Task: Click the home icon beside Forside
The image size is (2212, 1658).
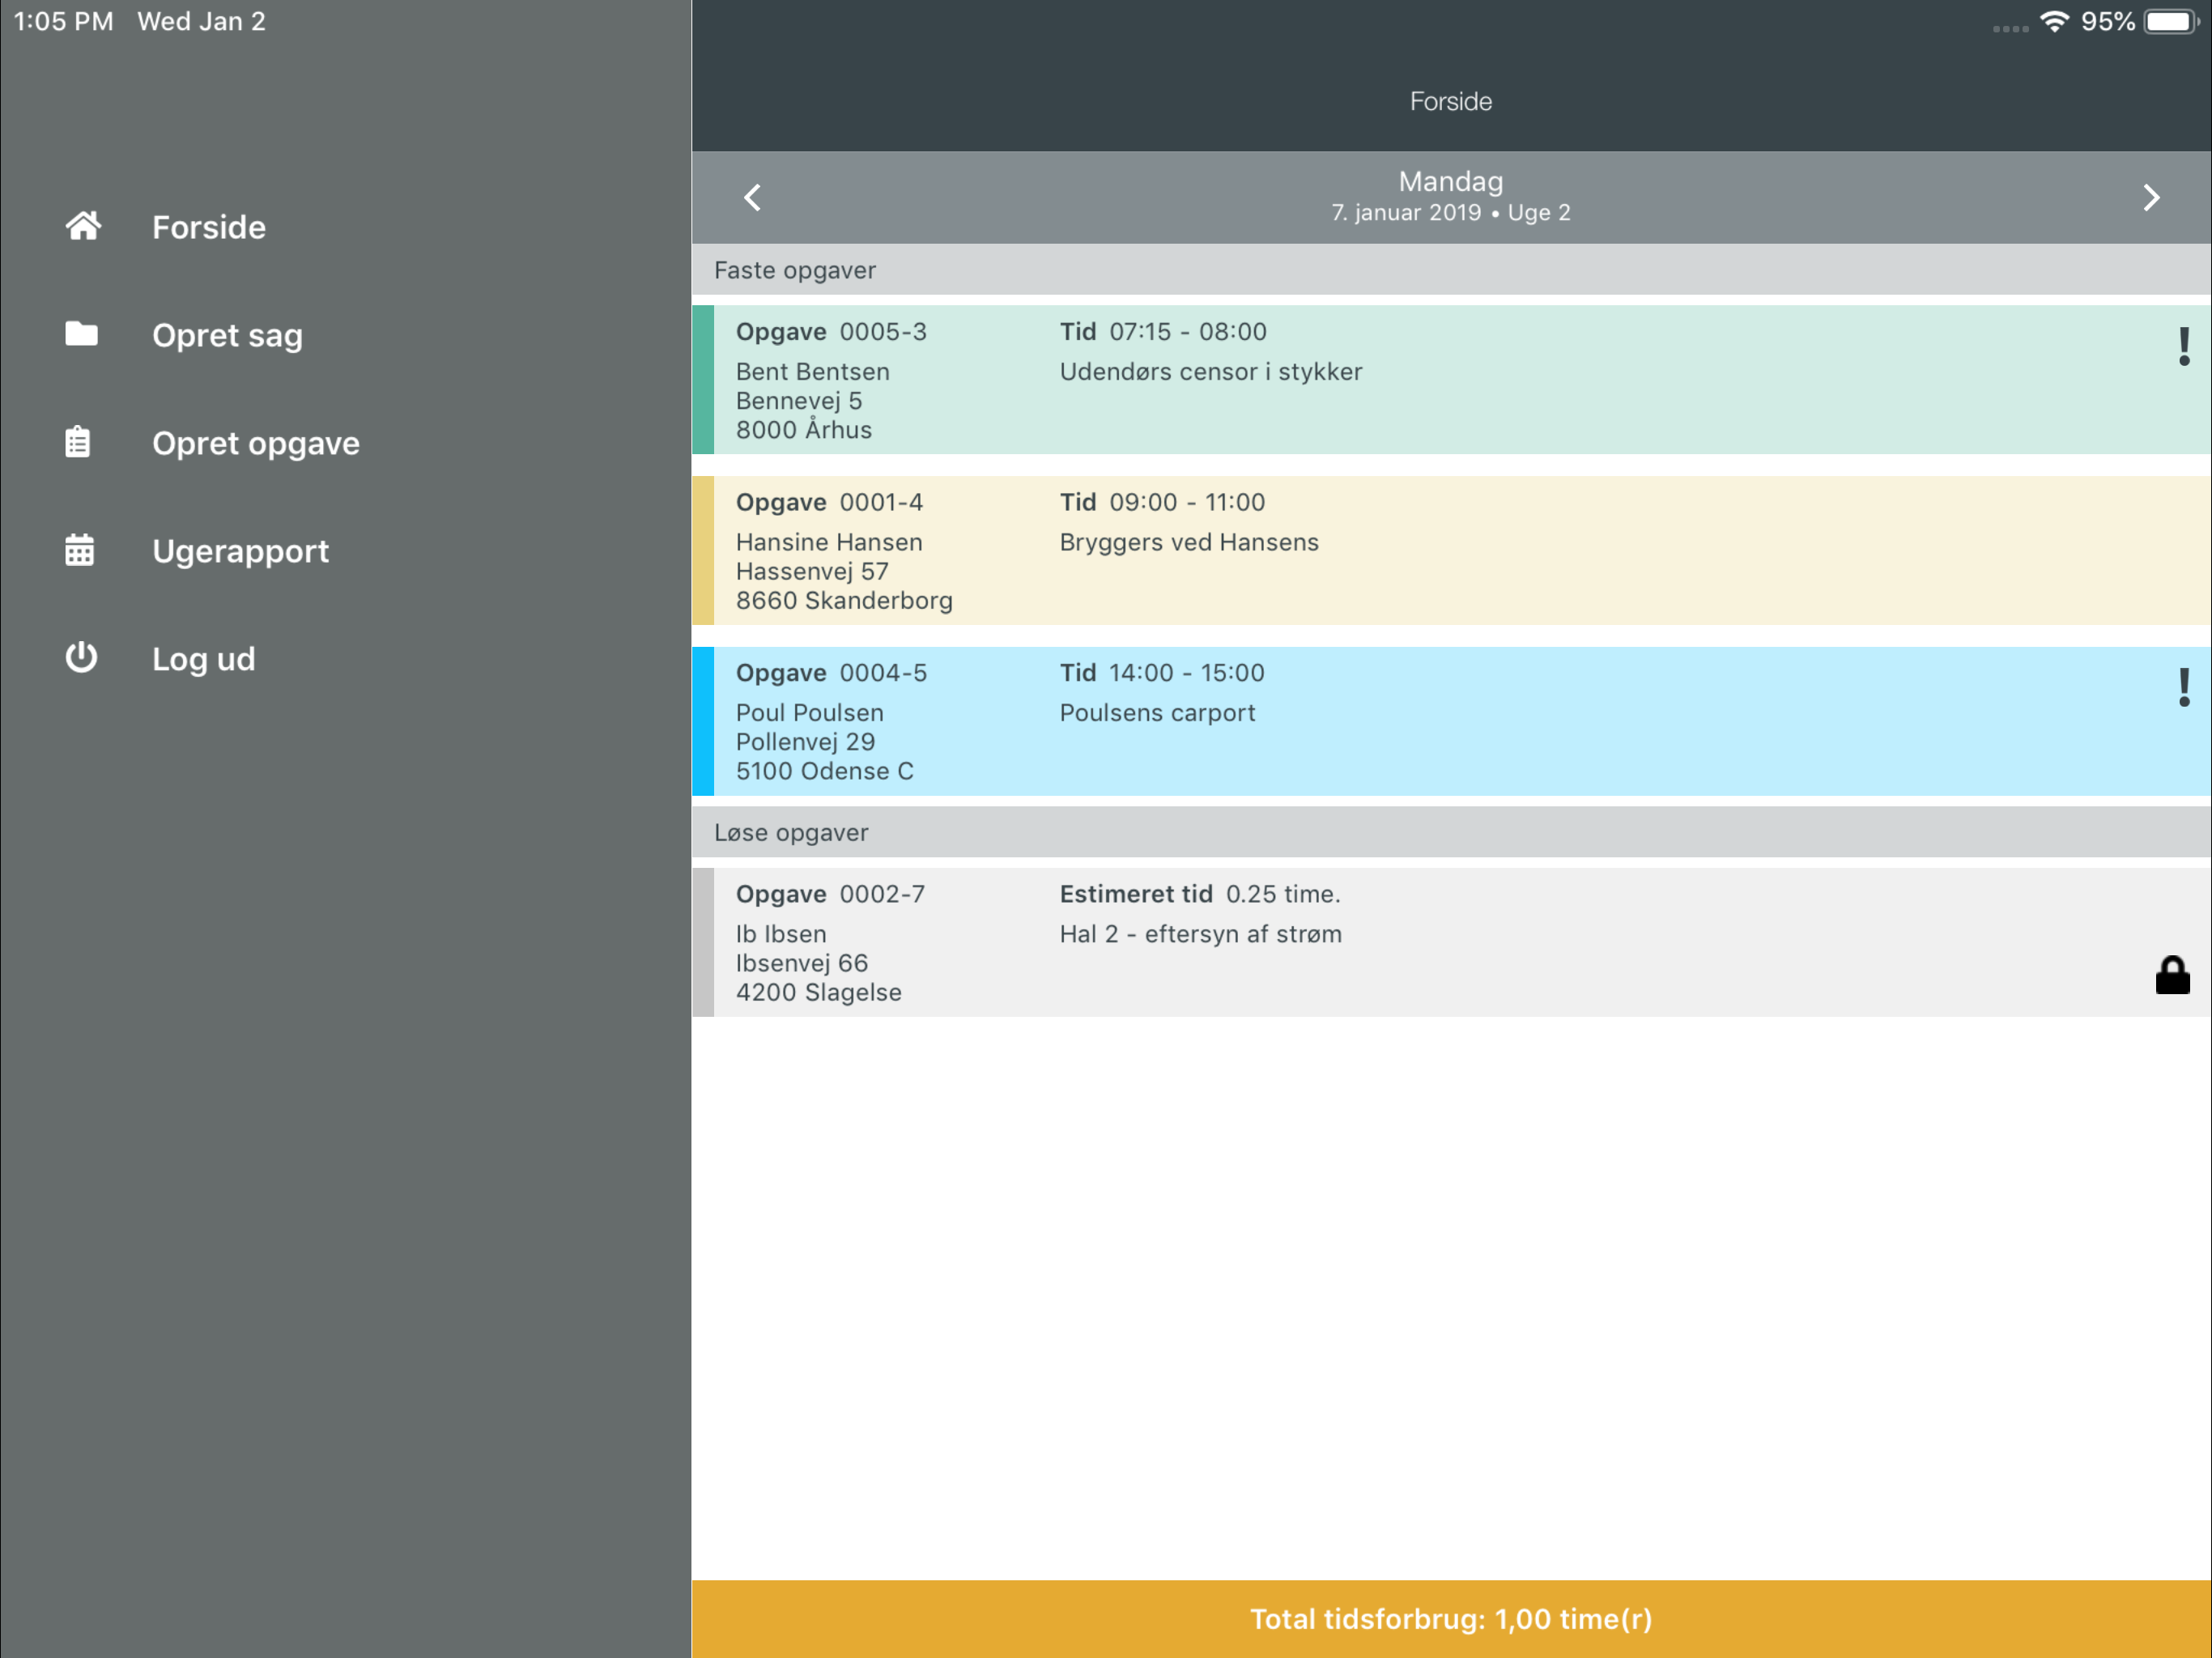Action: pos(83,226)
